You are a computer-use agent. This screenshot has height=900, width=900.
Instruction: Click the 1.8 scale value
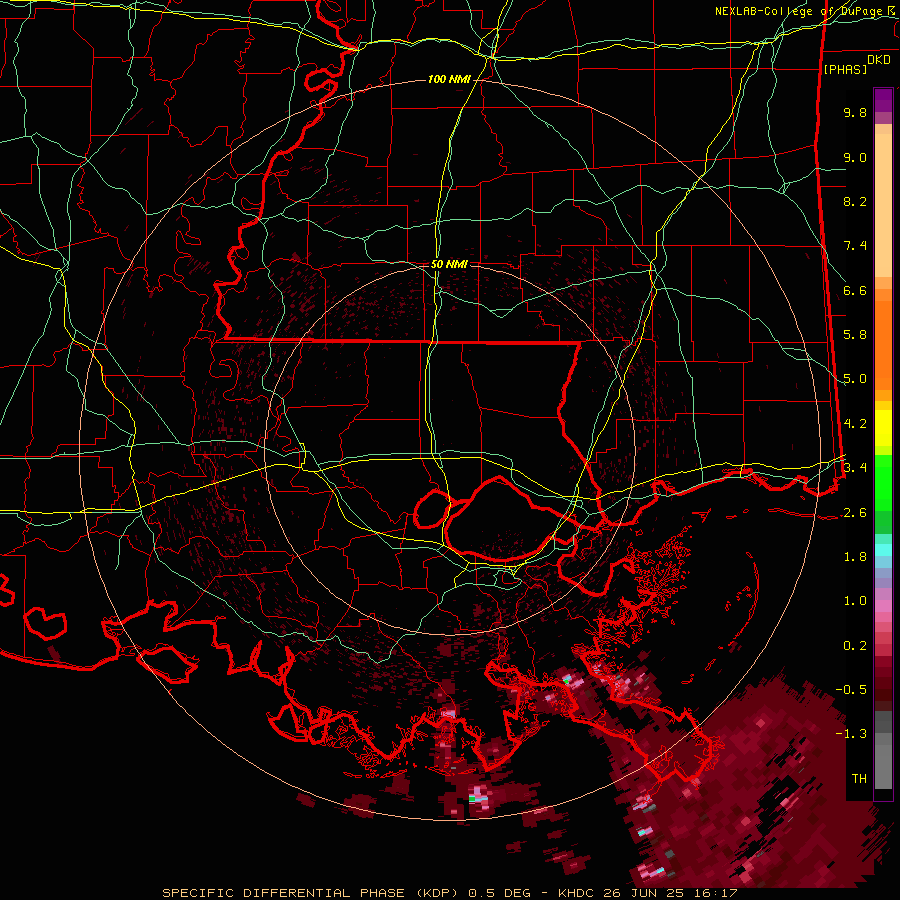point(855,557)
